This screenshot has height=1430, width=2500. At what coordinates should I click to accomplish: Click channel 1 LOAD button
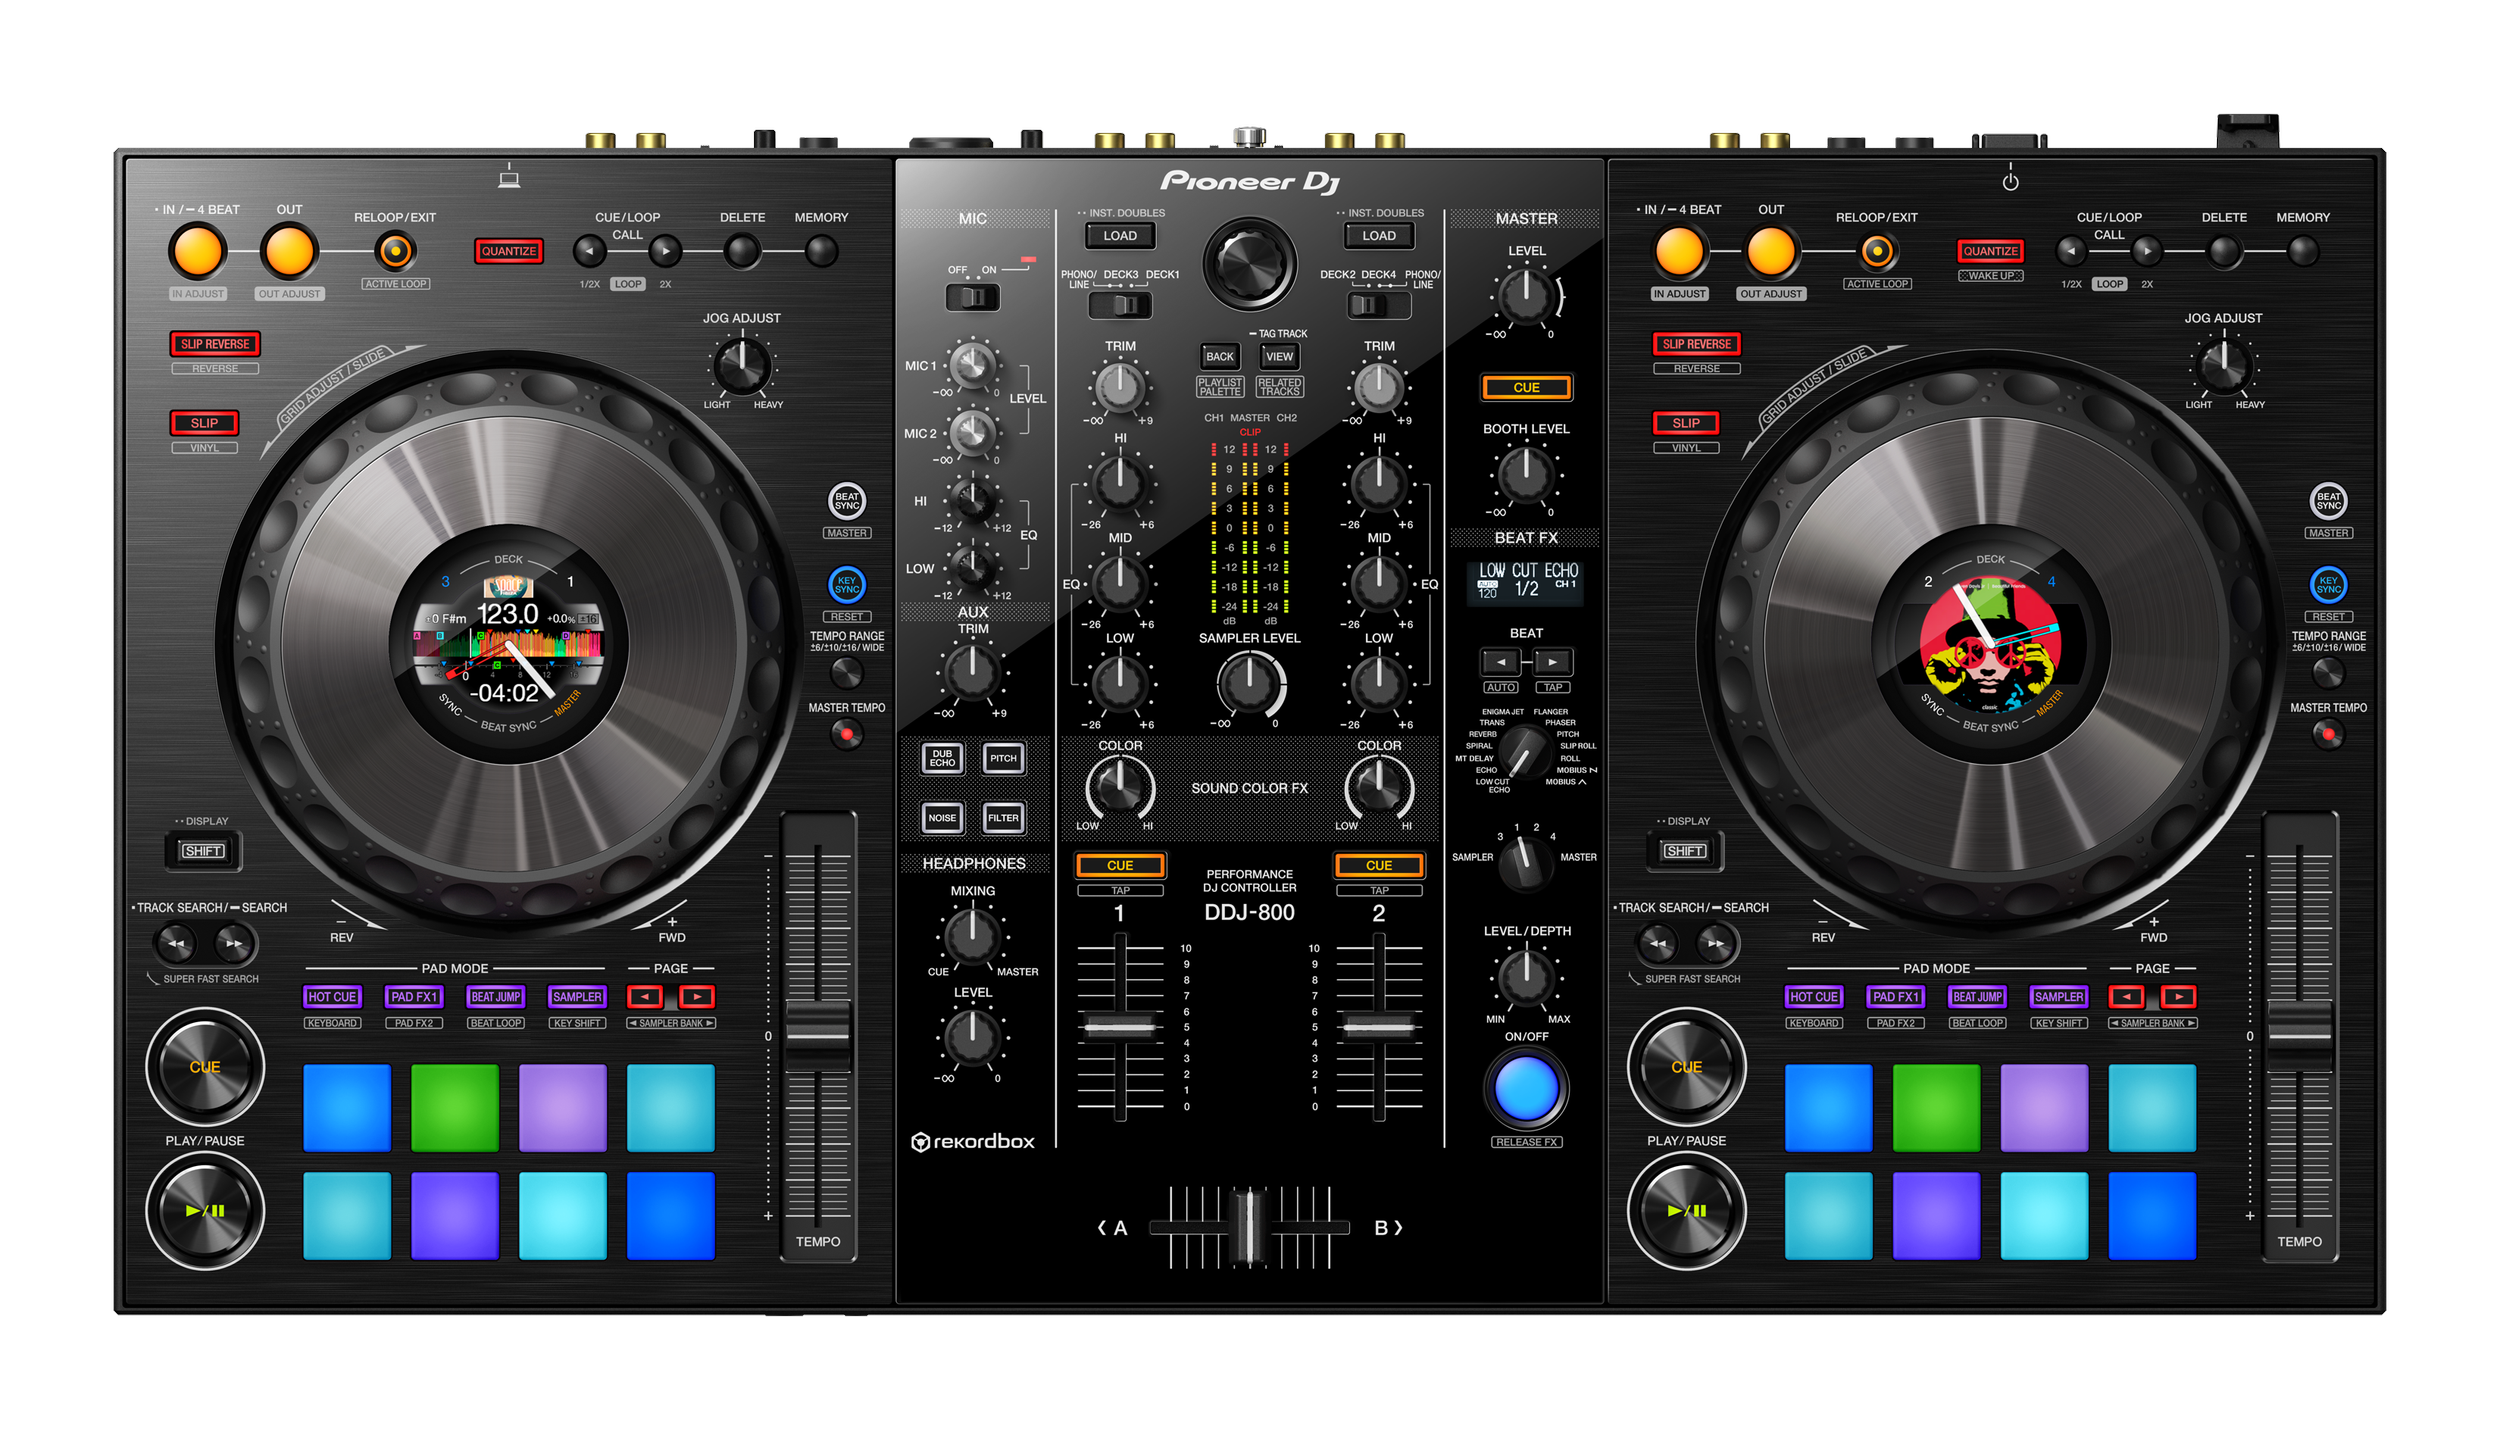pos(1120,236)
